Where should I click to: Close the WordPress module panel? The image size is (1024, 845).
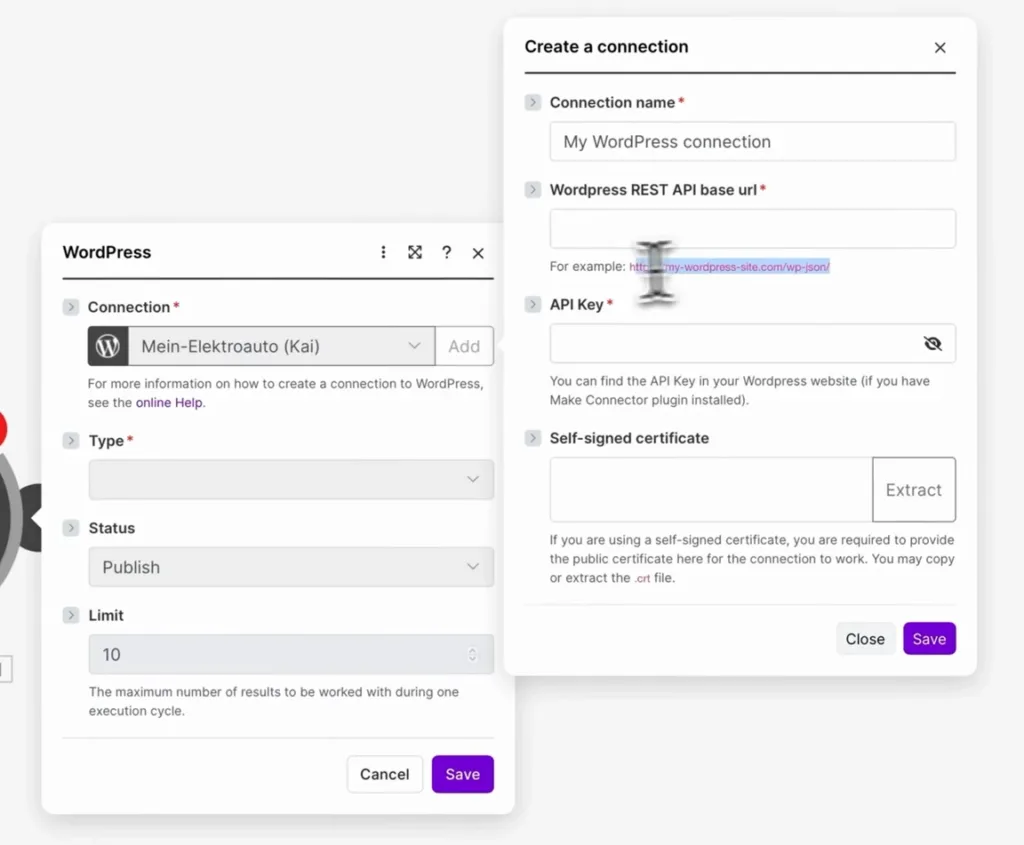pos(478,253)
